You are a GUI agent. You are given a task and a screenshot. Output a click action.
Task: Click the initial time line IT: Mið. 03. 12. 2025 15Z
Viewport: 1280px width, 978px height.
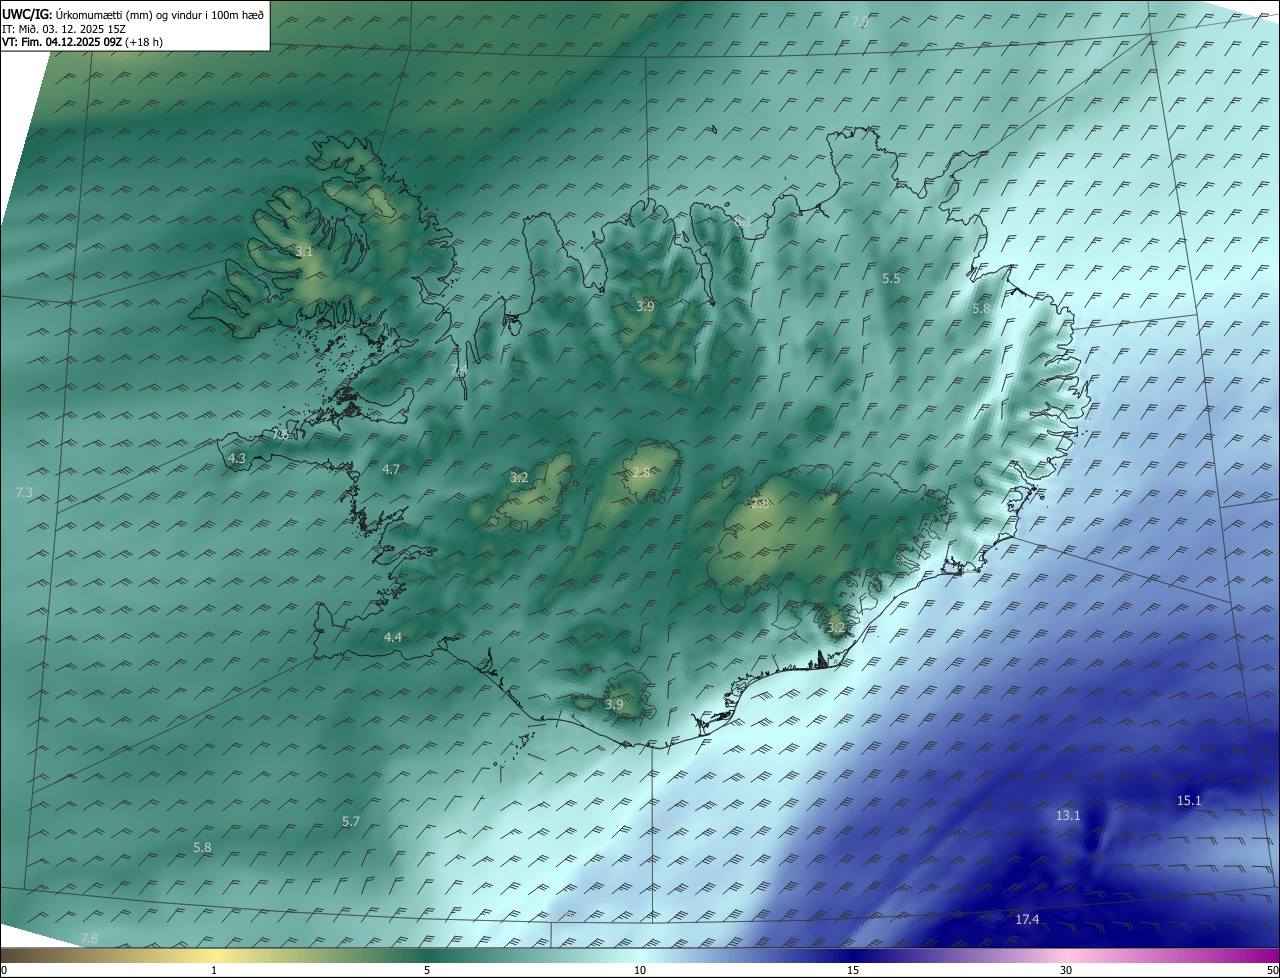pos(66,29)
